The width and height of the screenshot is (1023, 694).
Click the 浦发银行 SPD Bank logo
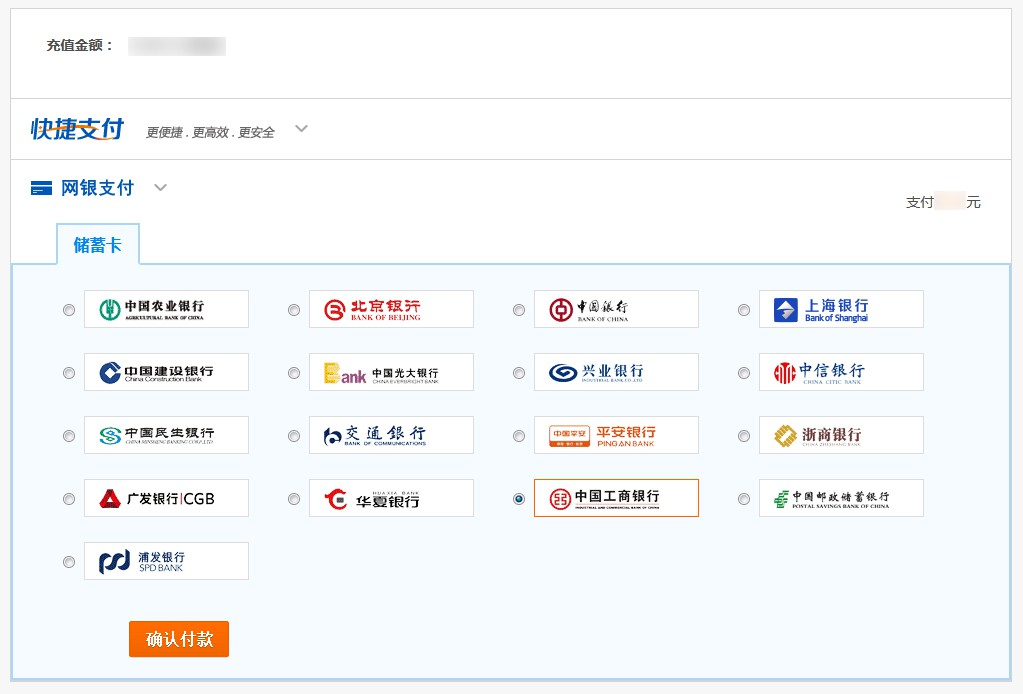pos(166,561)
